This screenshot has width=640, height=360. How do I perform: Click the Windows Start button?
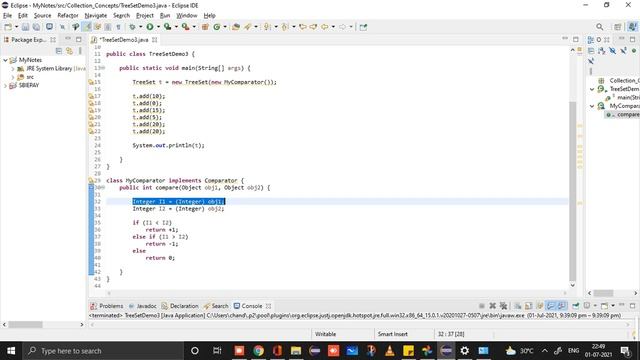pos(11,351)
